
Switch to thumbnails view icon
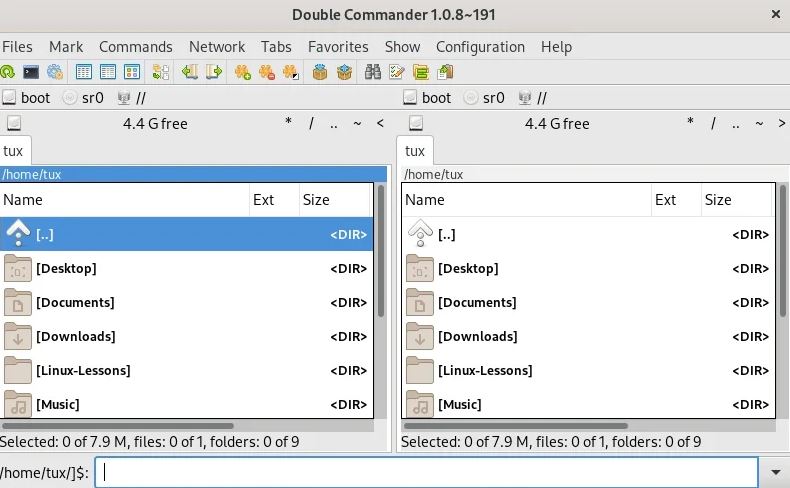tap(132, 72)
